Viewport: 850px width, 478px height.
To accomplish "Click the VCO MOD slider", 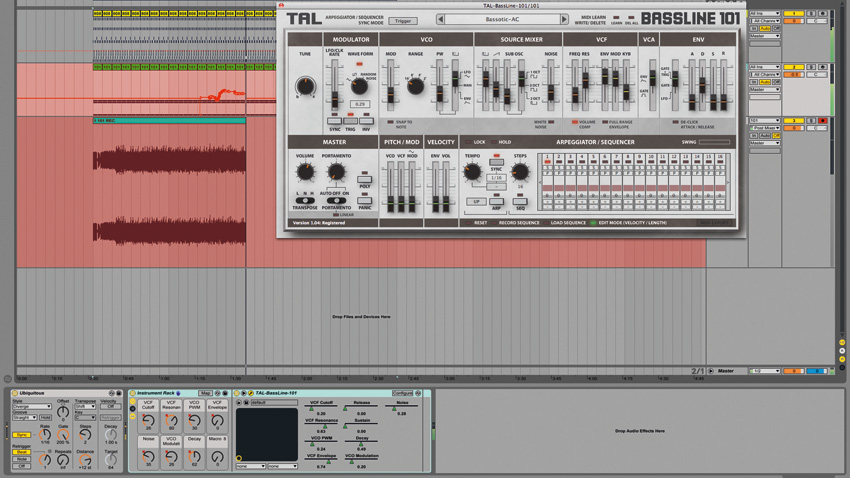I will pyautogui.click(x=390, y=84).
